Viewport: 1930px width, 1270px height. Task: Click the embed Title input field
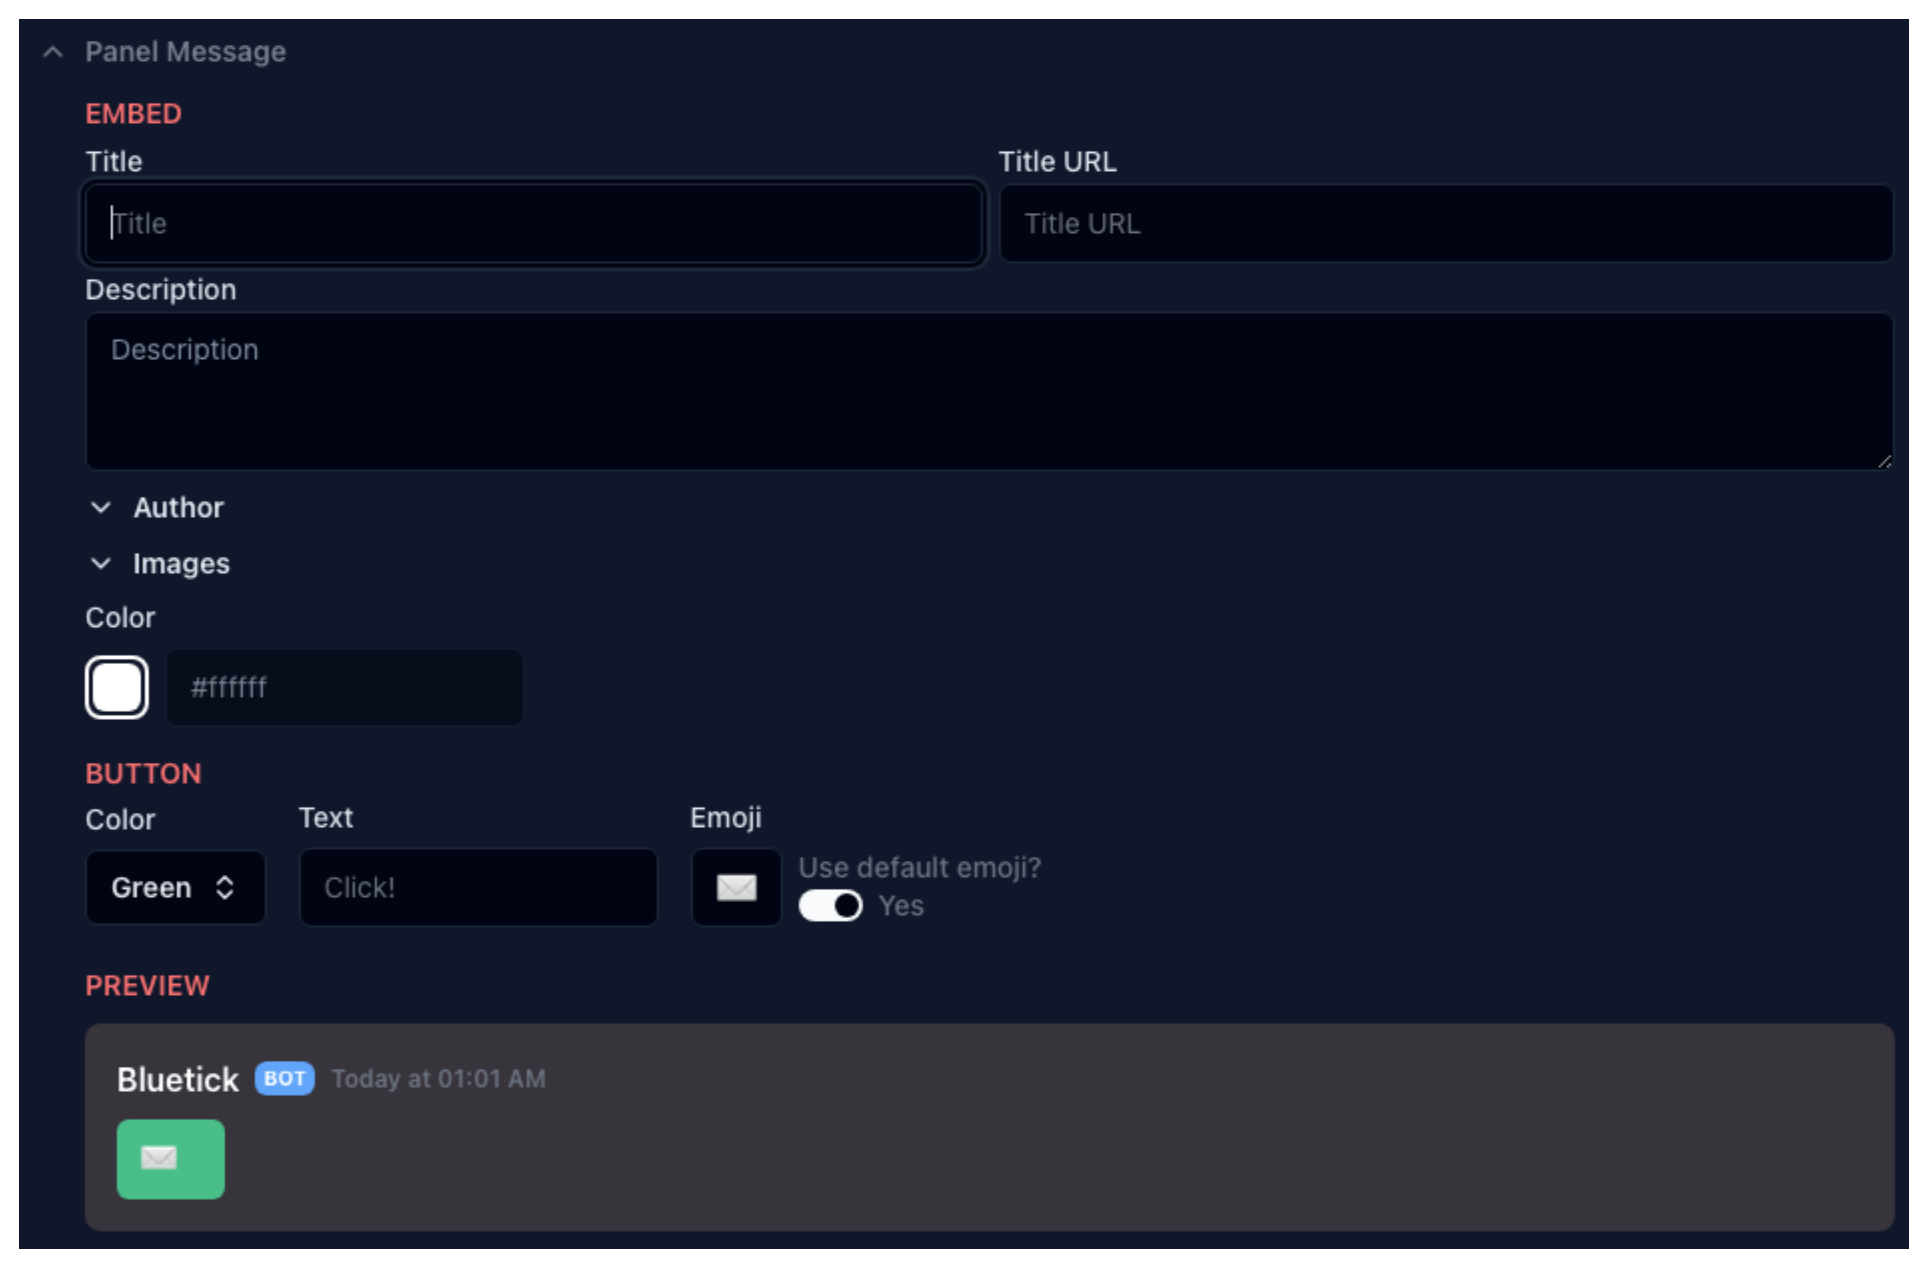point(533,223)
